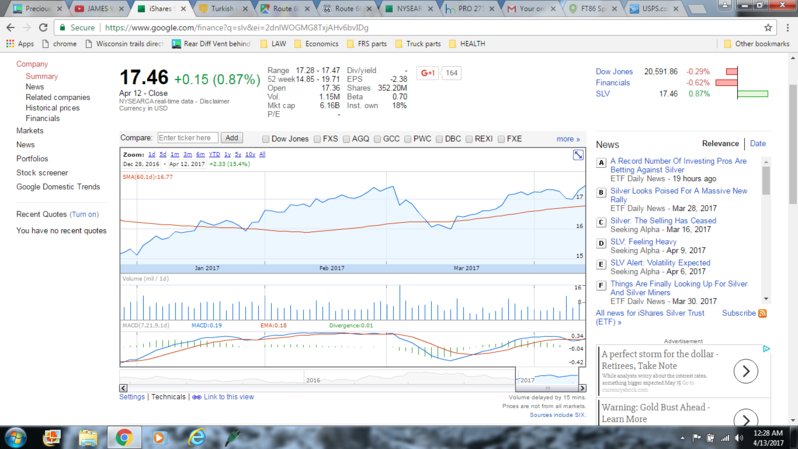Open Internet Explorer from the taskbar
This screenshot has height=449, width=798.
click(x=196, y=437)
